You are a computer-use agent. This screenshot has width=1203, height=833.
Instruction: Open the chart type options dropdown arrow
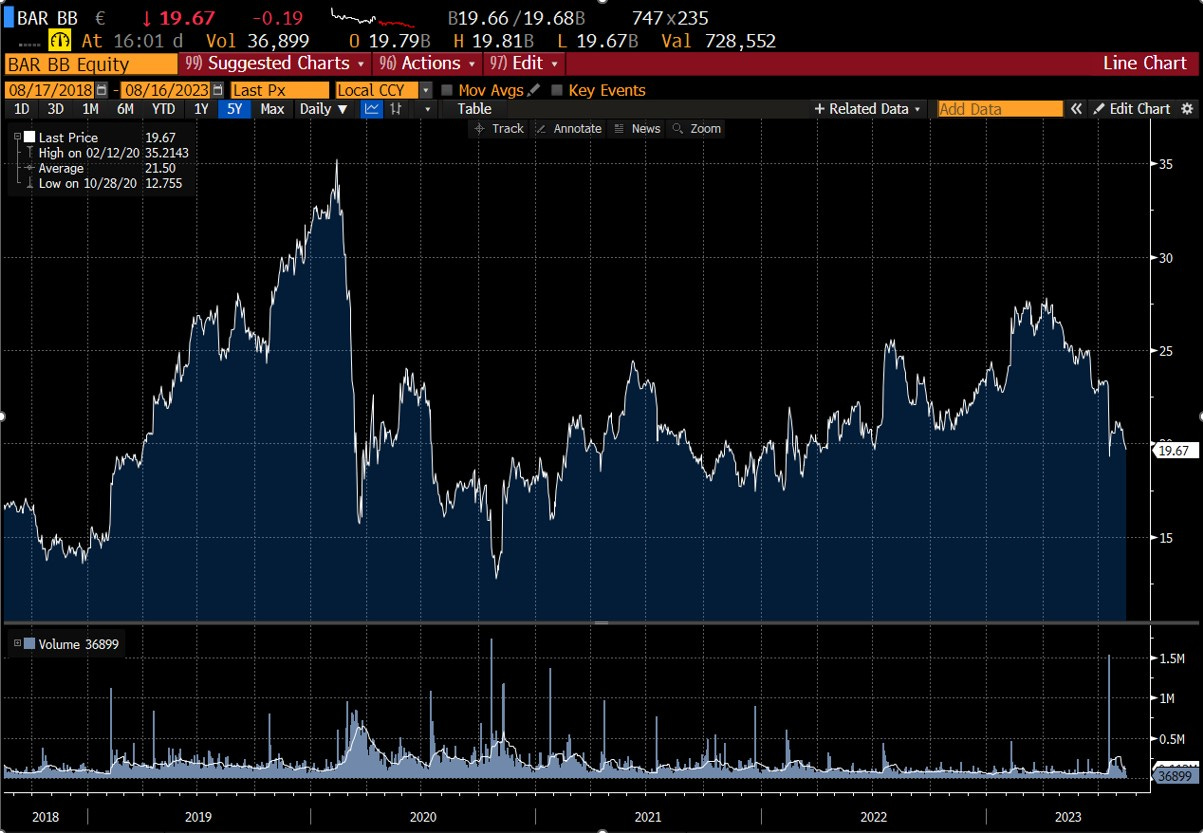(x=427, y=109)
